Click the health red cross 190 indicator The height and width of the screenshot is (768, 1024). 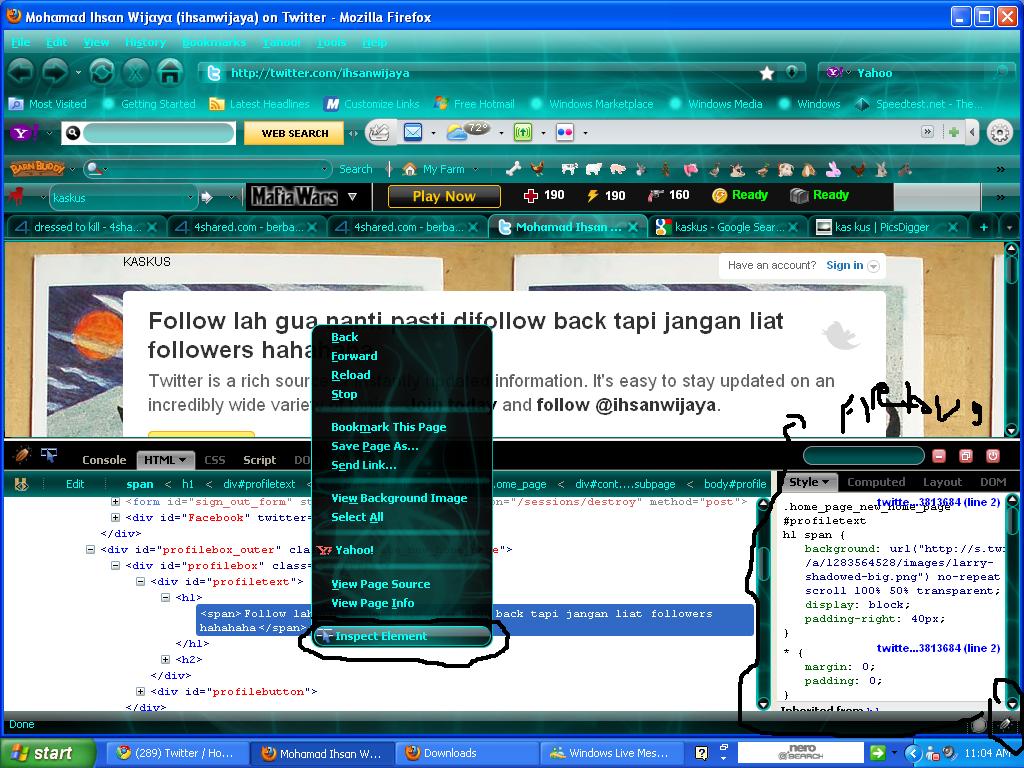(544, 195)
